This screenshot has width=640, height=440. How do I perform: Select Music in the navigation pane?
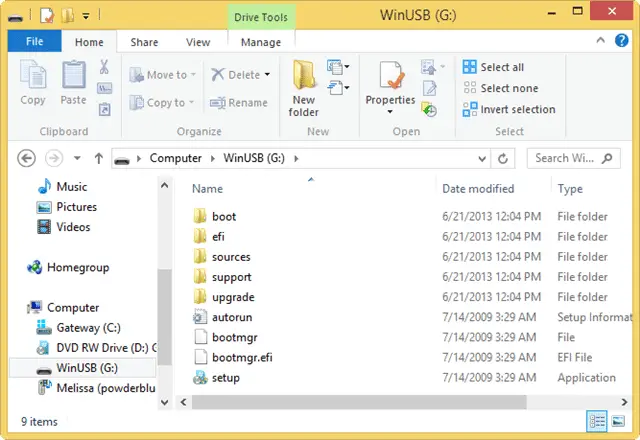(62, 187)
